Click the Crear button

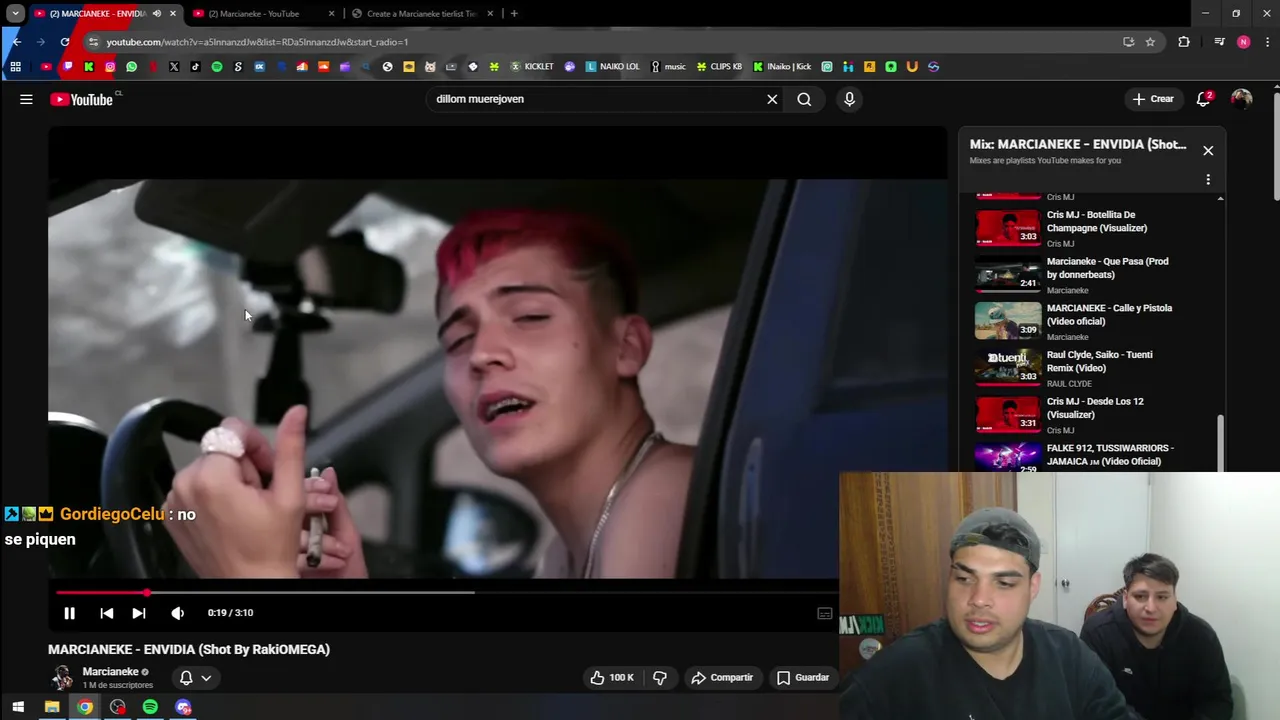click(1153, 99)
